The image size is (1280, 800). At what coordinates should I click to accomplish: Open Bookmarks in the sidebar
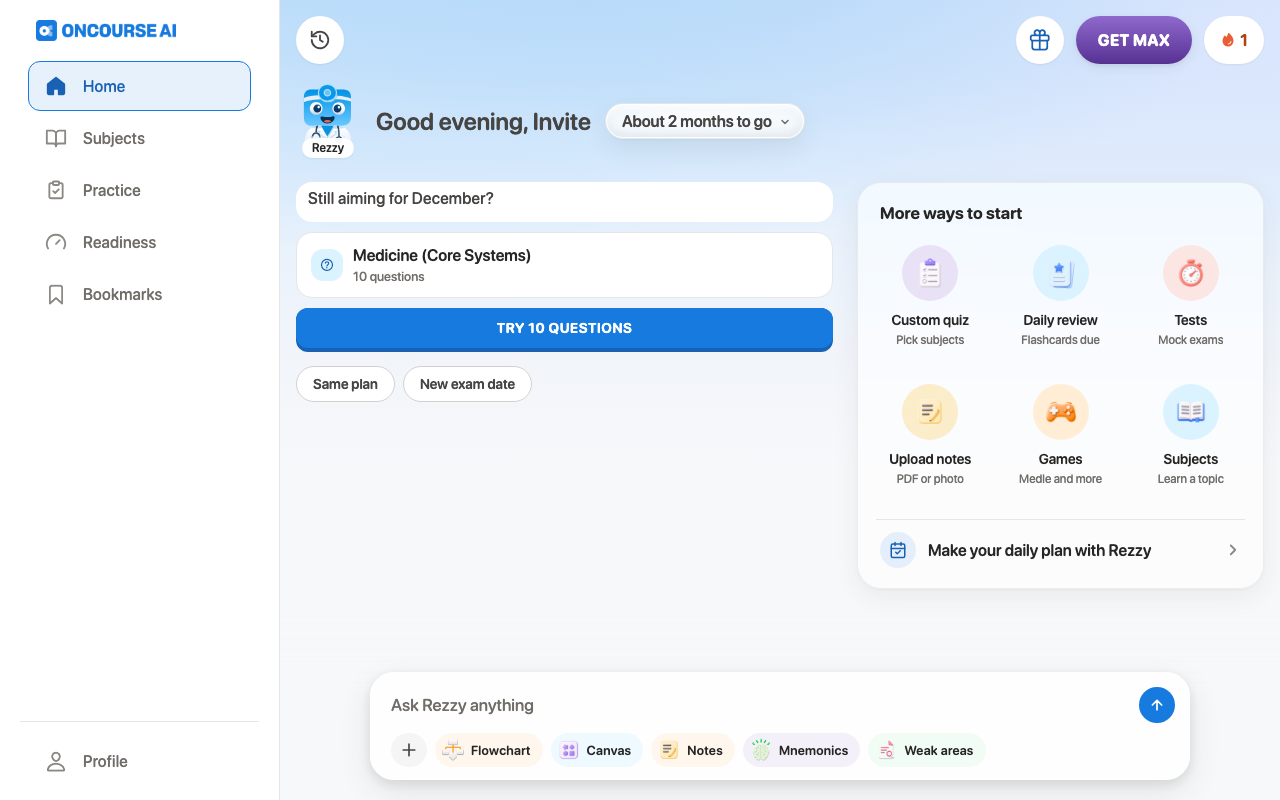(x=139, y=294)
